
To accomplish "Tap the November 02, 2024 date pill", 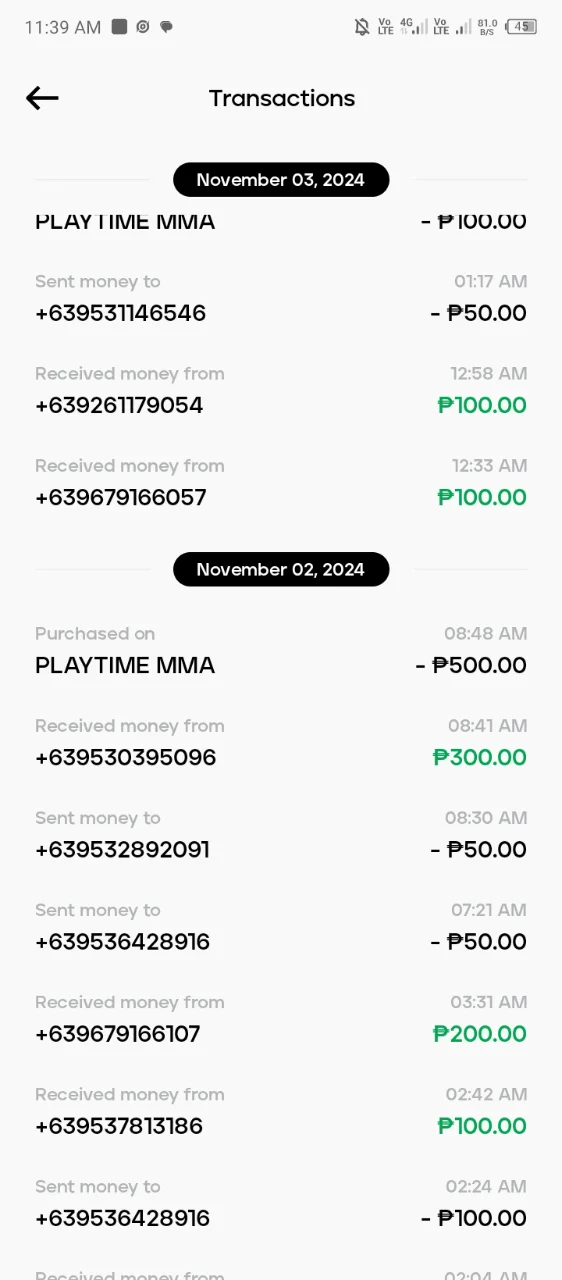I will coord(281,569).
